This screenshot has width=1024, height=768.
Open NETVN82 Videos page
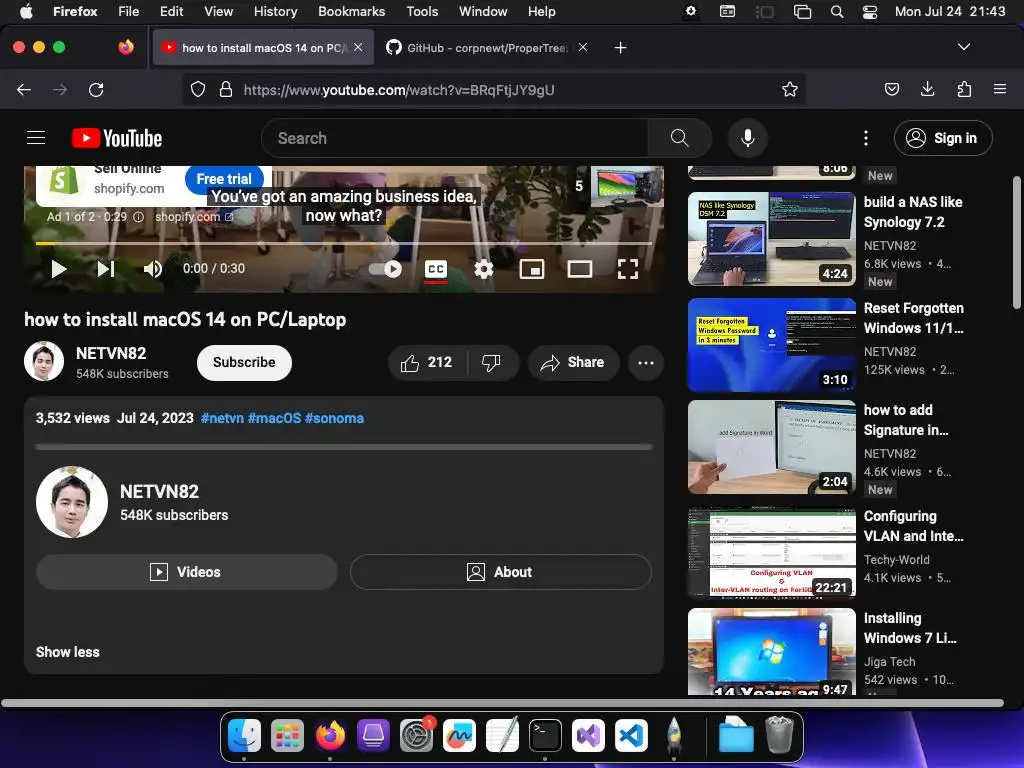187,572
